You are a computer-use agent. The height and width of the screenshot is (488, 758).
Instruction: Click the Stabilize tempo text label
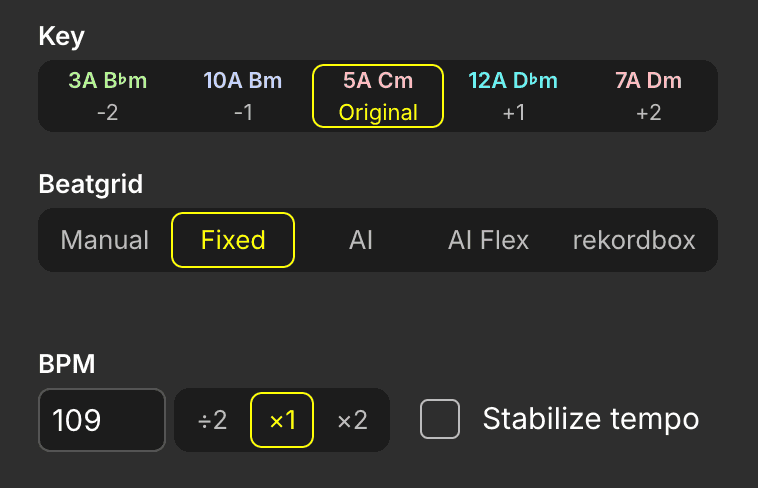pyautogui.click(x=590, y=419)
